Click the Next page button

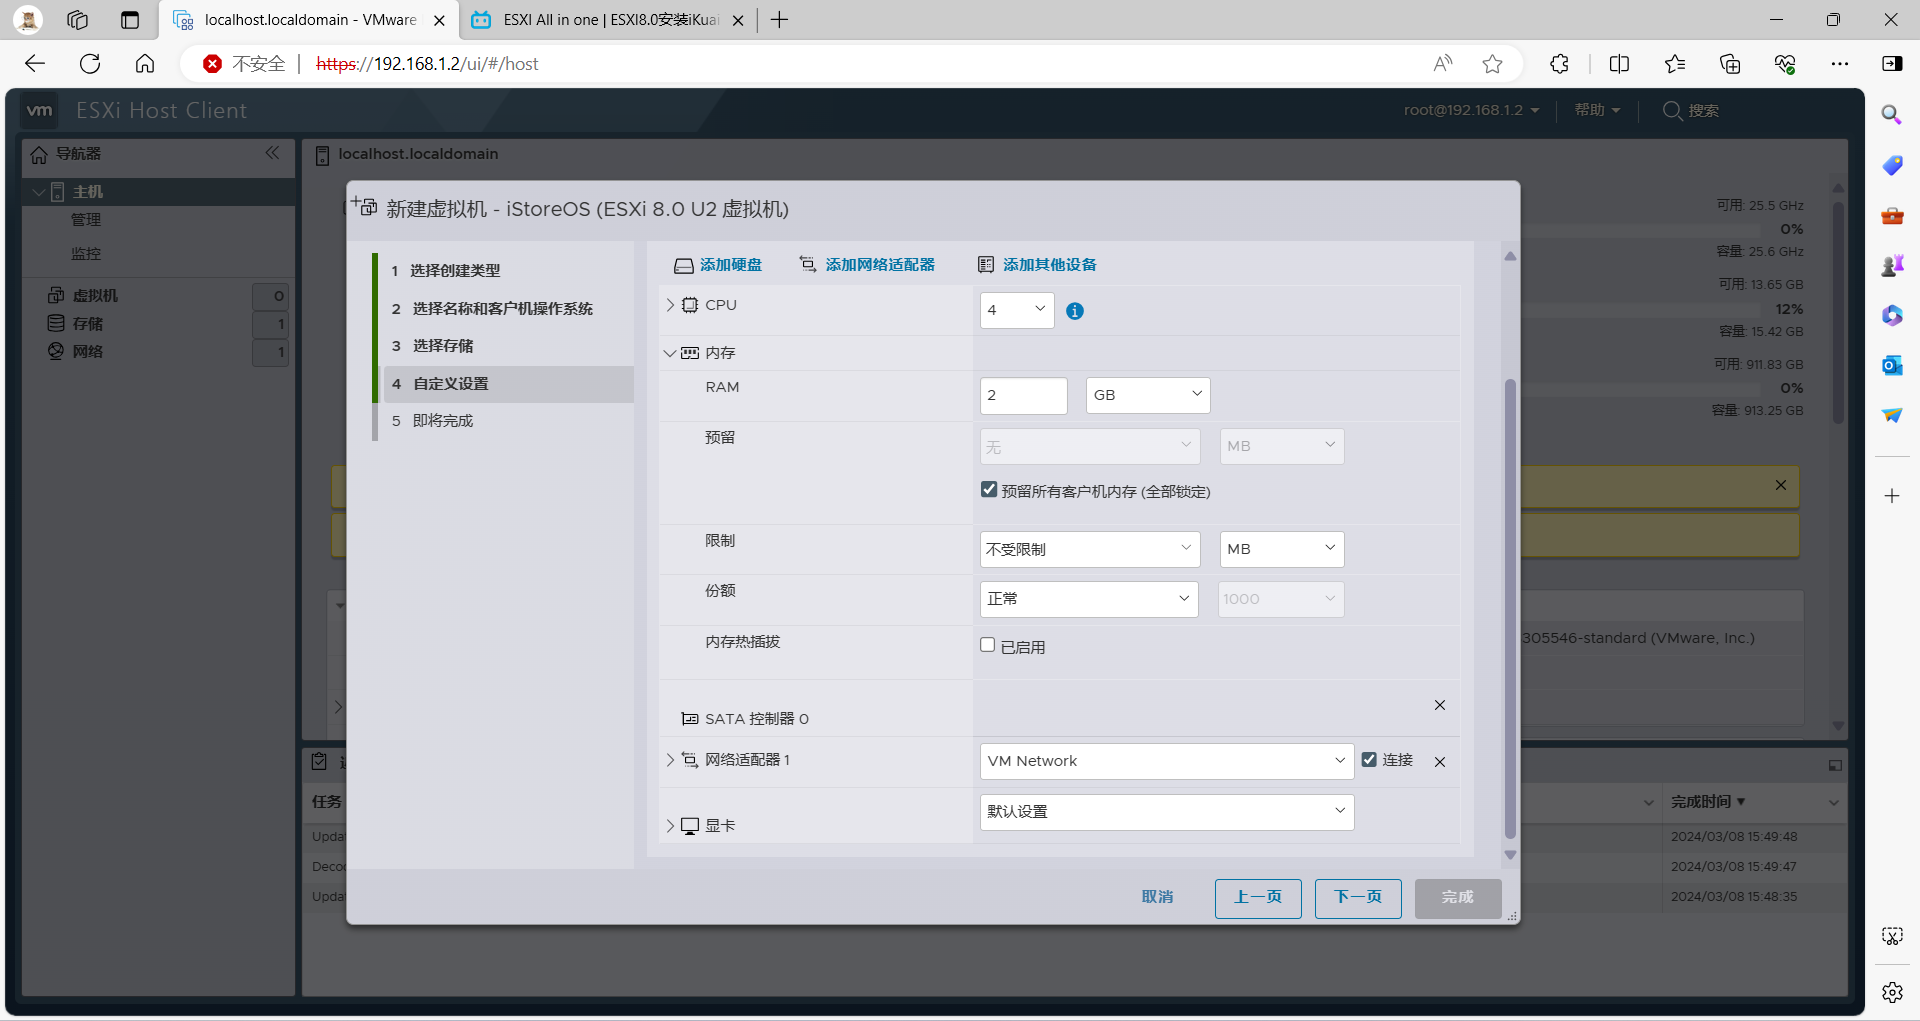[1358, 897]
